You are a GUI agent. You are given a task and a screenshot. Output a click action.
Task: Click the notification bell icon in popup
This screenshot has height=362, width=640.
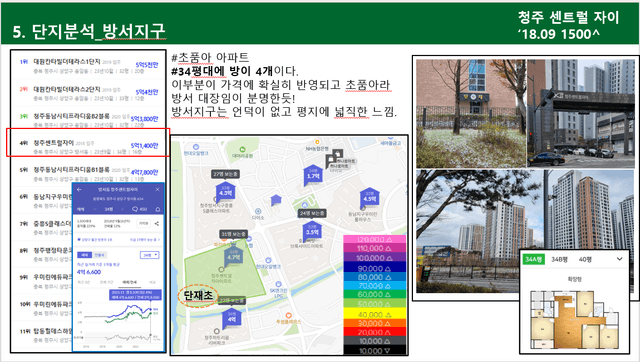click(158, 209)
